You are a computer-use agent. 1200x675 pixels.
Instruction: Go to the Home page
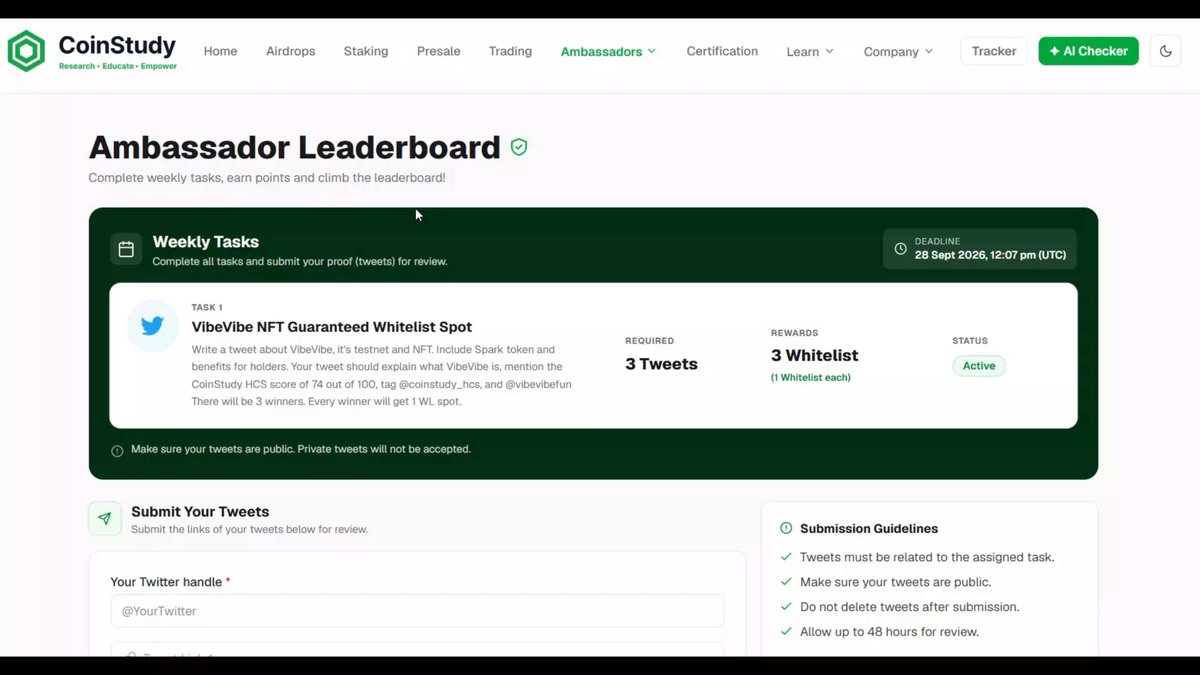221,51
